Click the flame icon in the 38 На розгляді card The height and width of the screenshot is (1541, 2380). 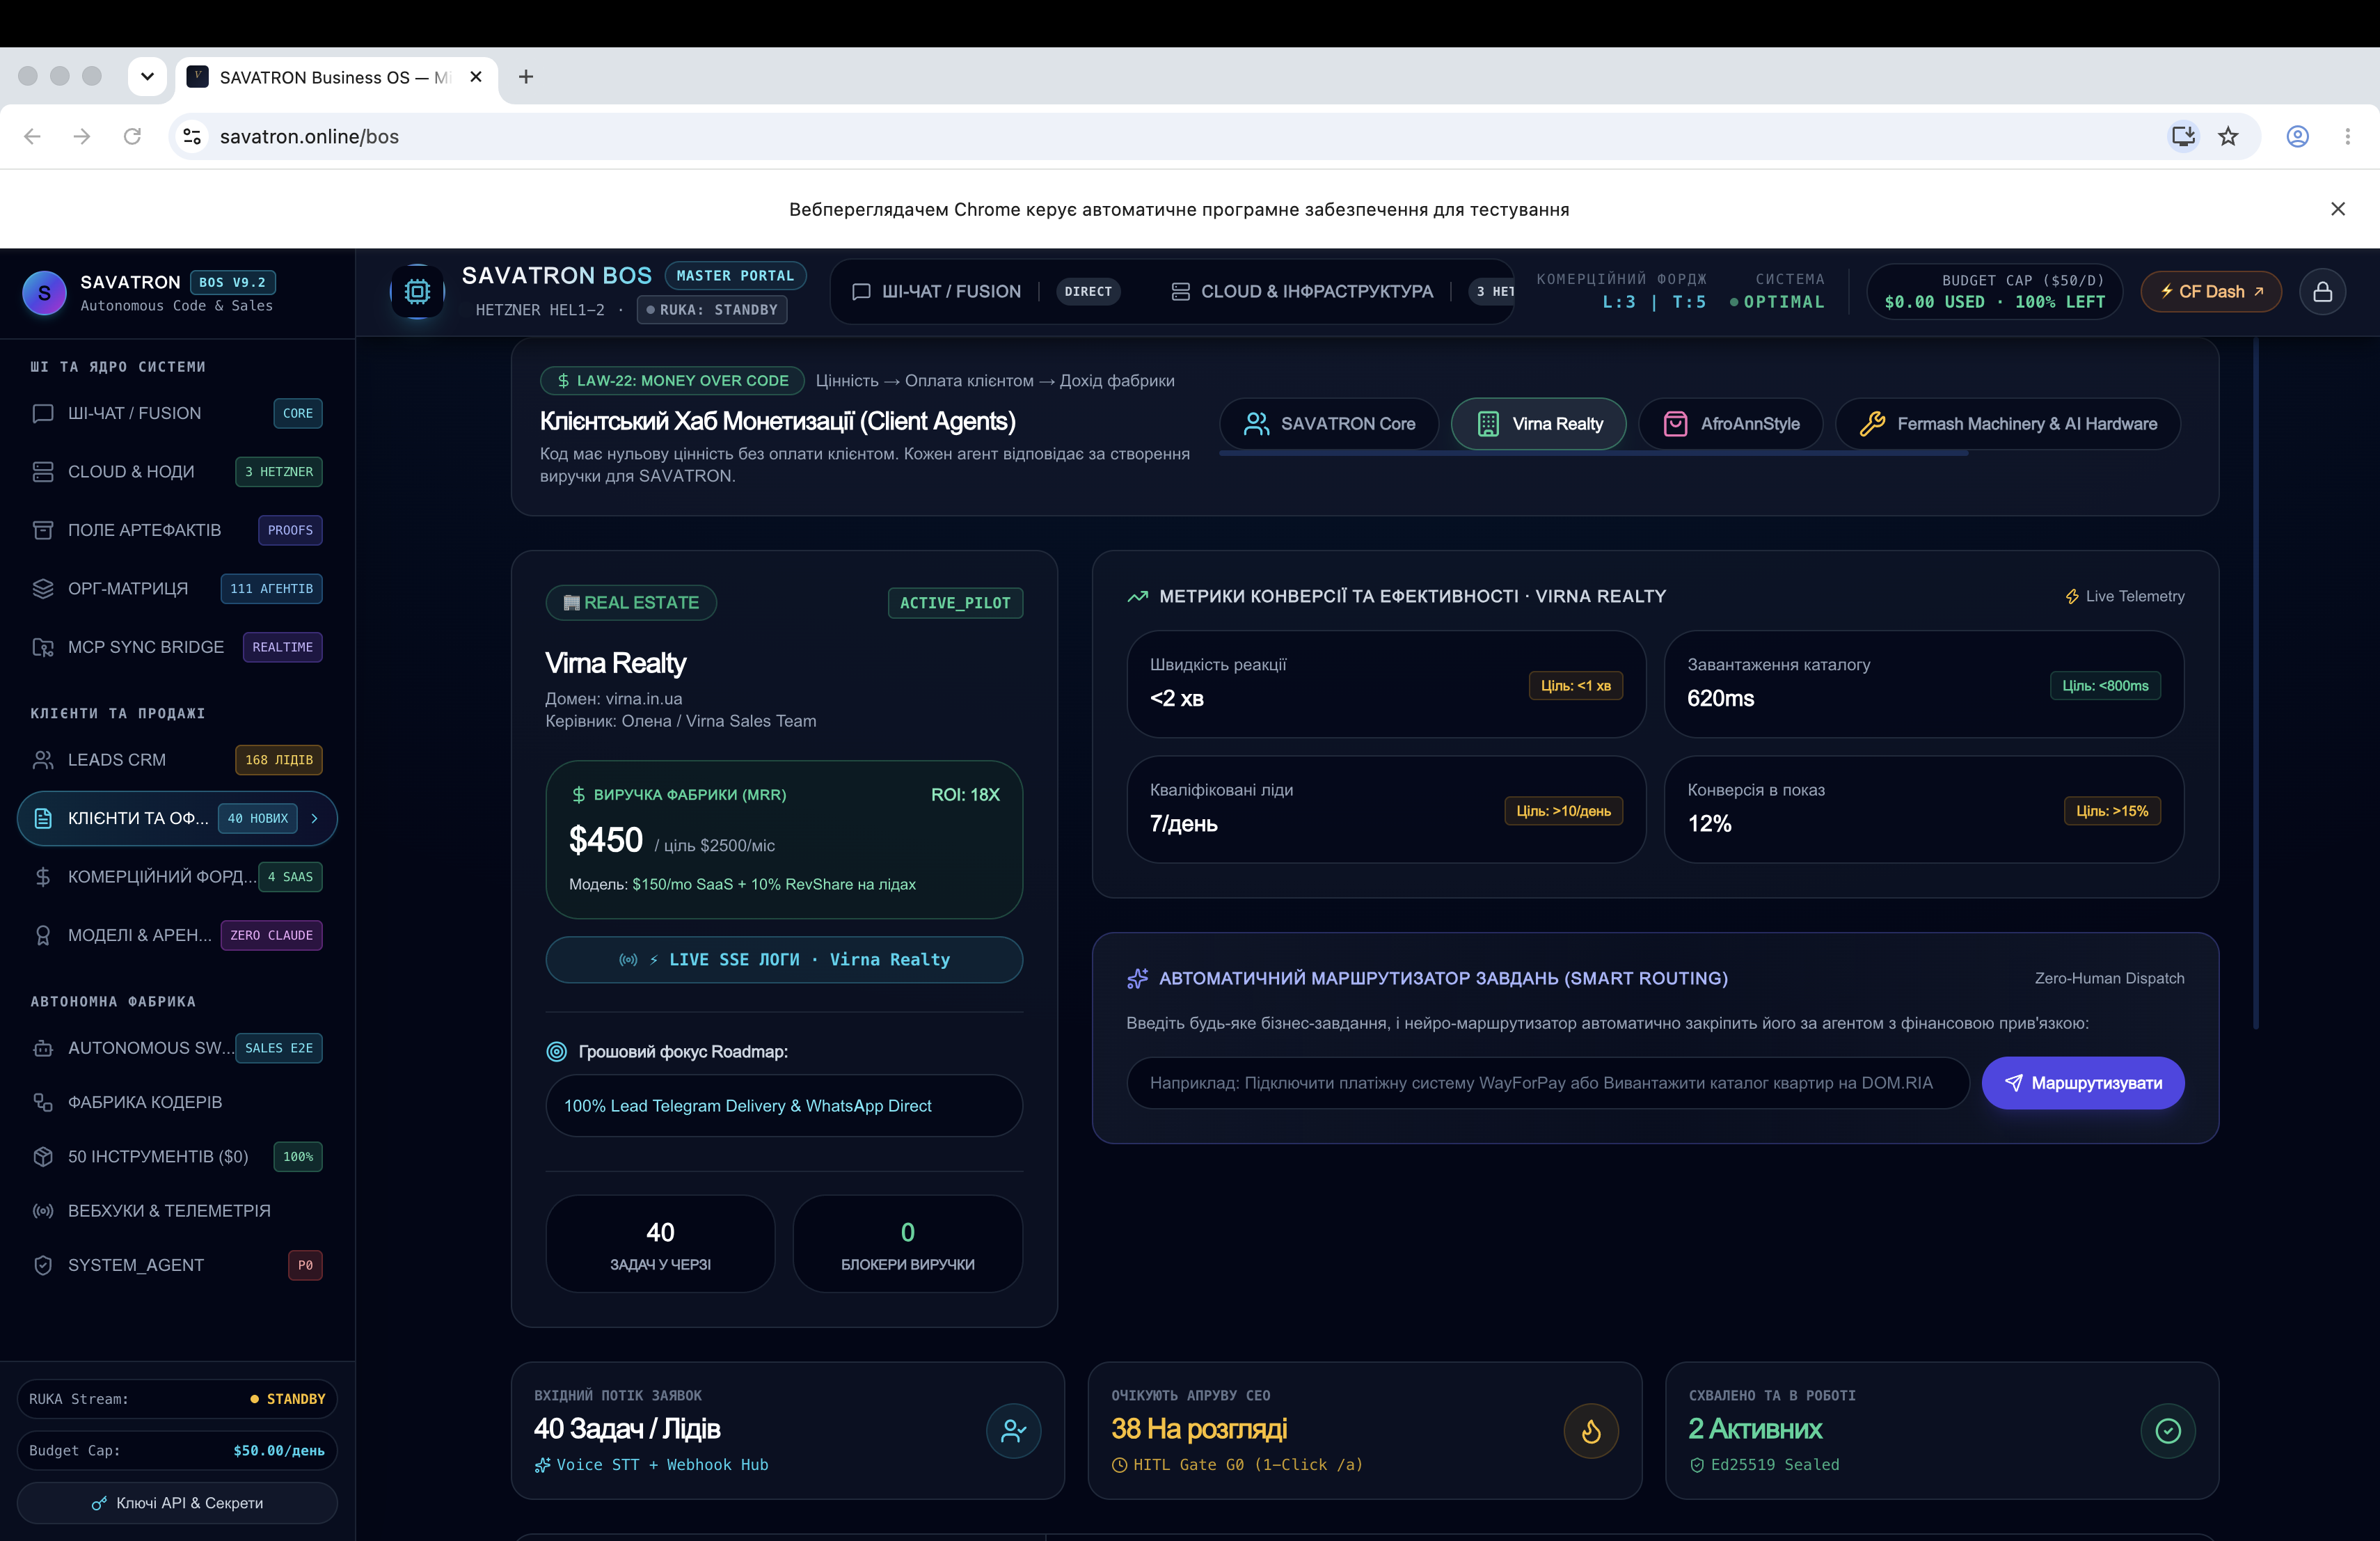[1591, 1431]
